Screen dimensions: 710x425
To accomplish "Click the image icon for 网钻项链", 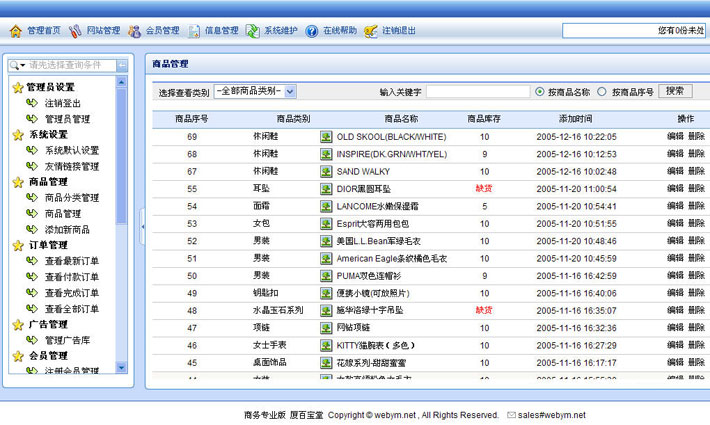I will (x=326, y=328).
